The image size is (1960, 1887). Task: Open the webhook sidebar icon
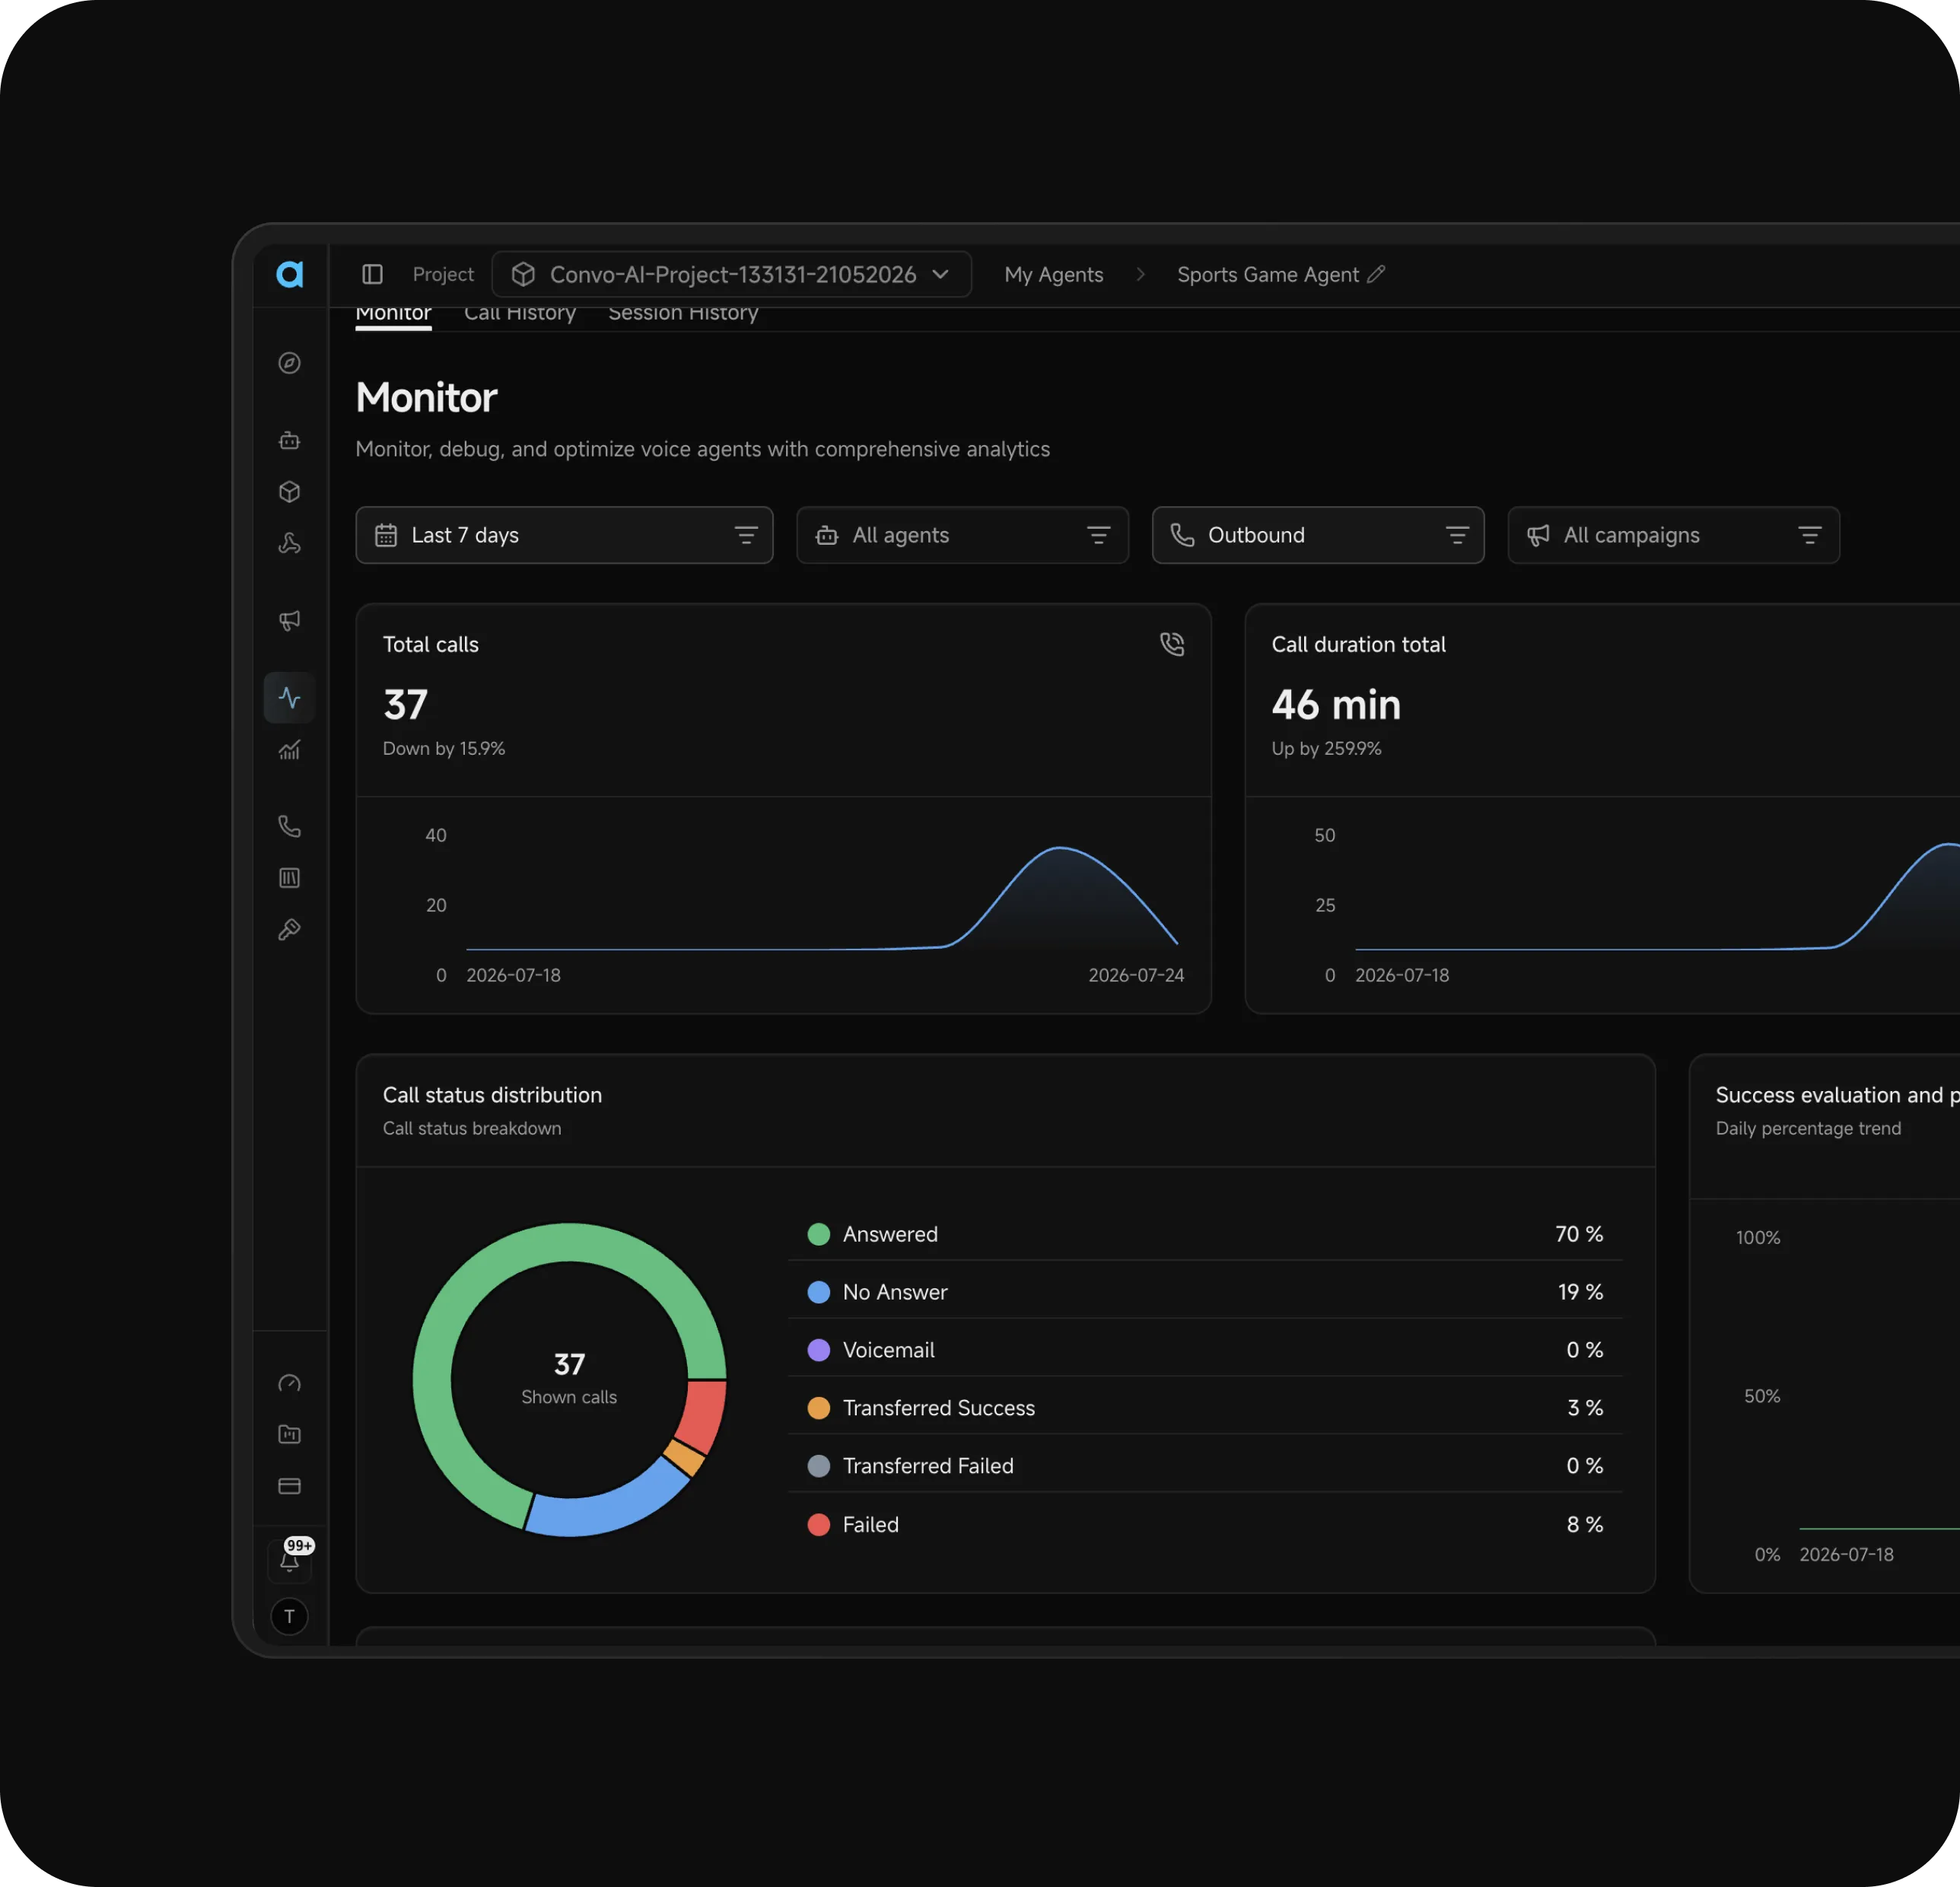[290, 543]
